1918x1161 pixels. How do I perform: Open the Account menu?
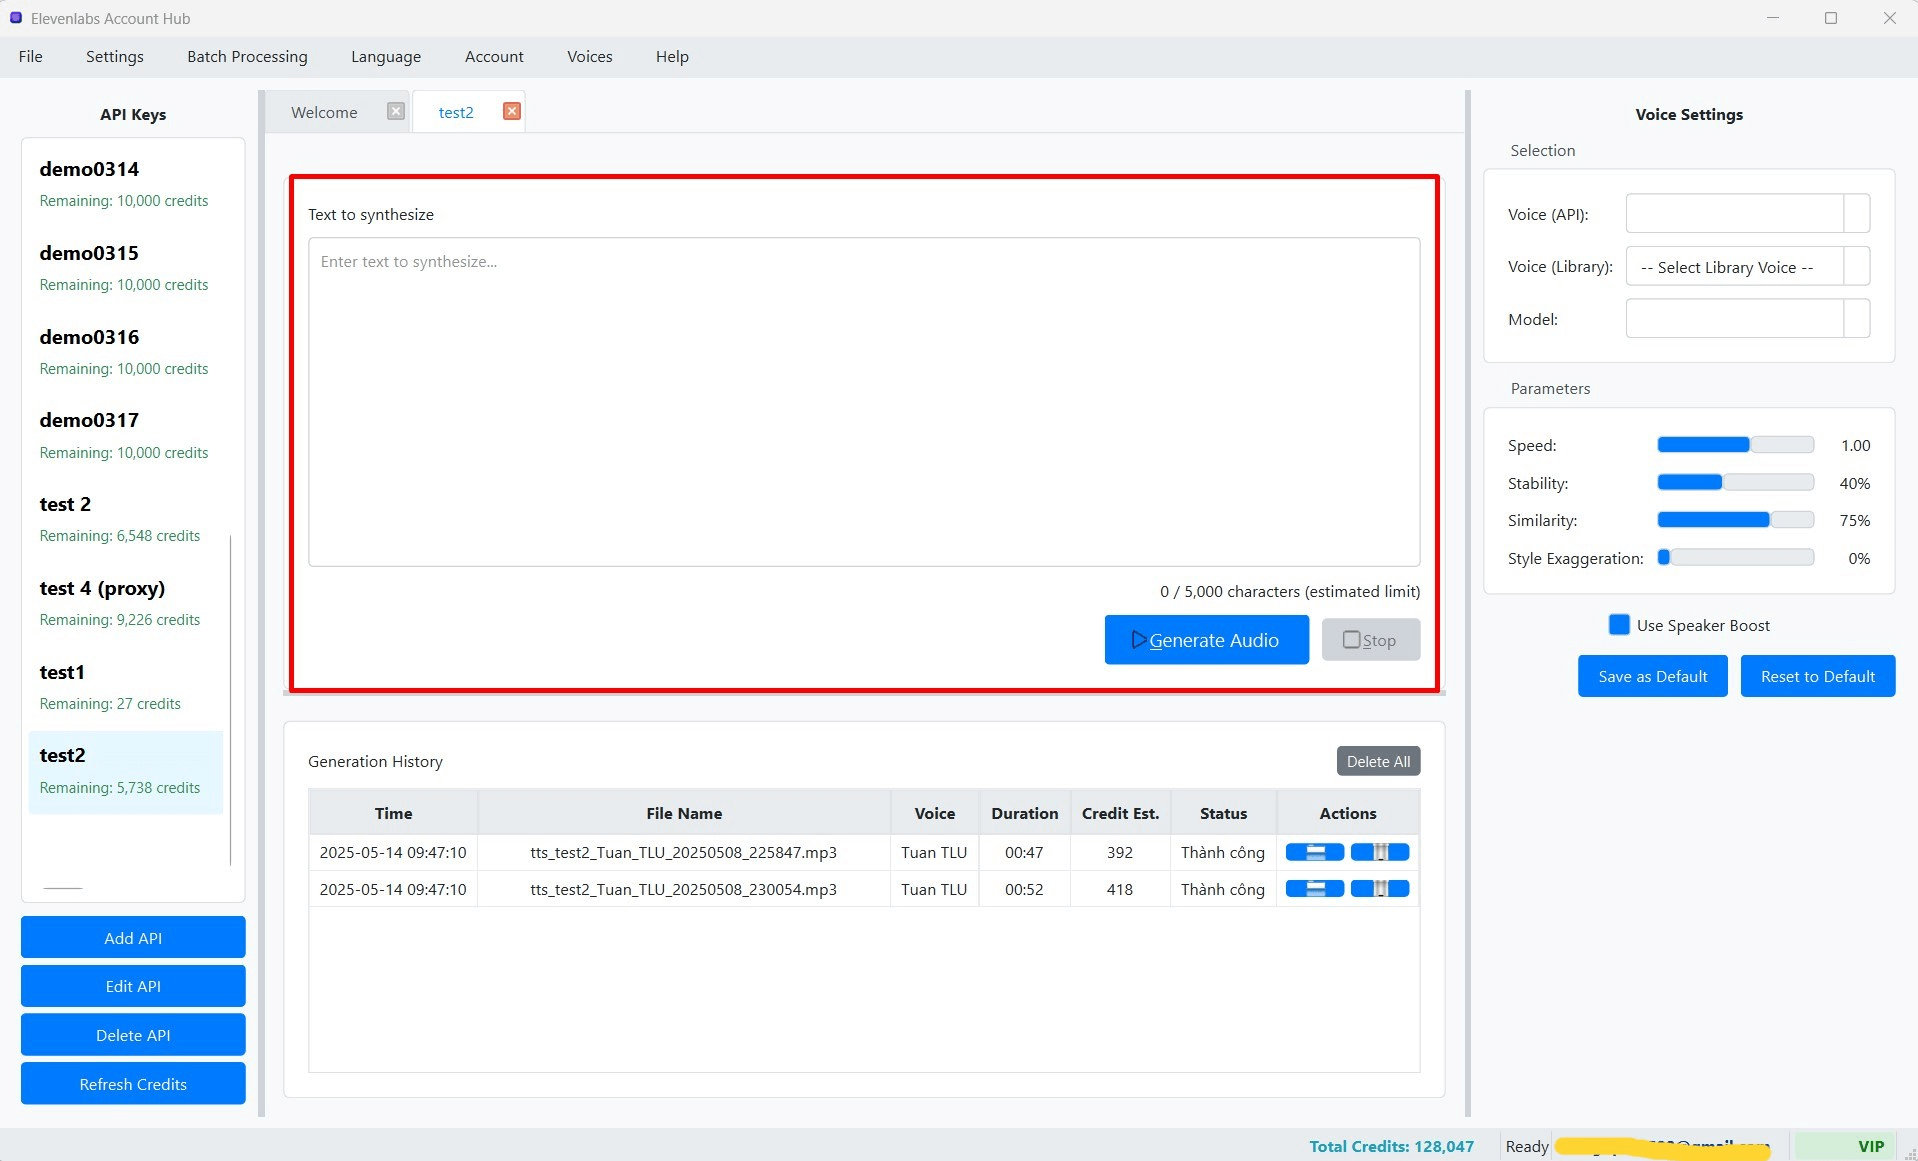coord(494,57)
